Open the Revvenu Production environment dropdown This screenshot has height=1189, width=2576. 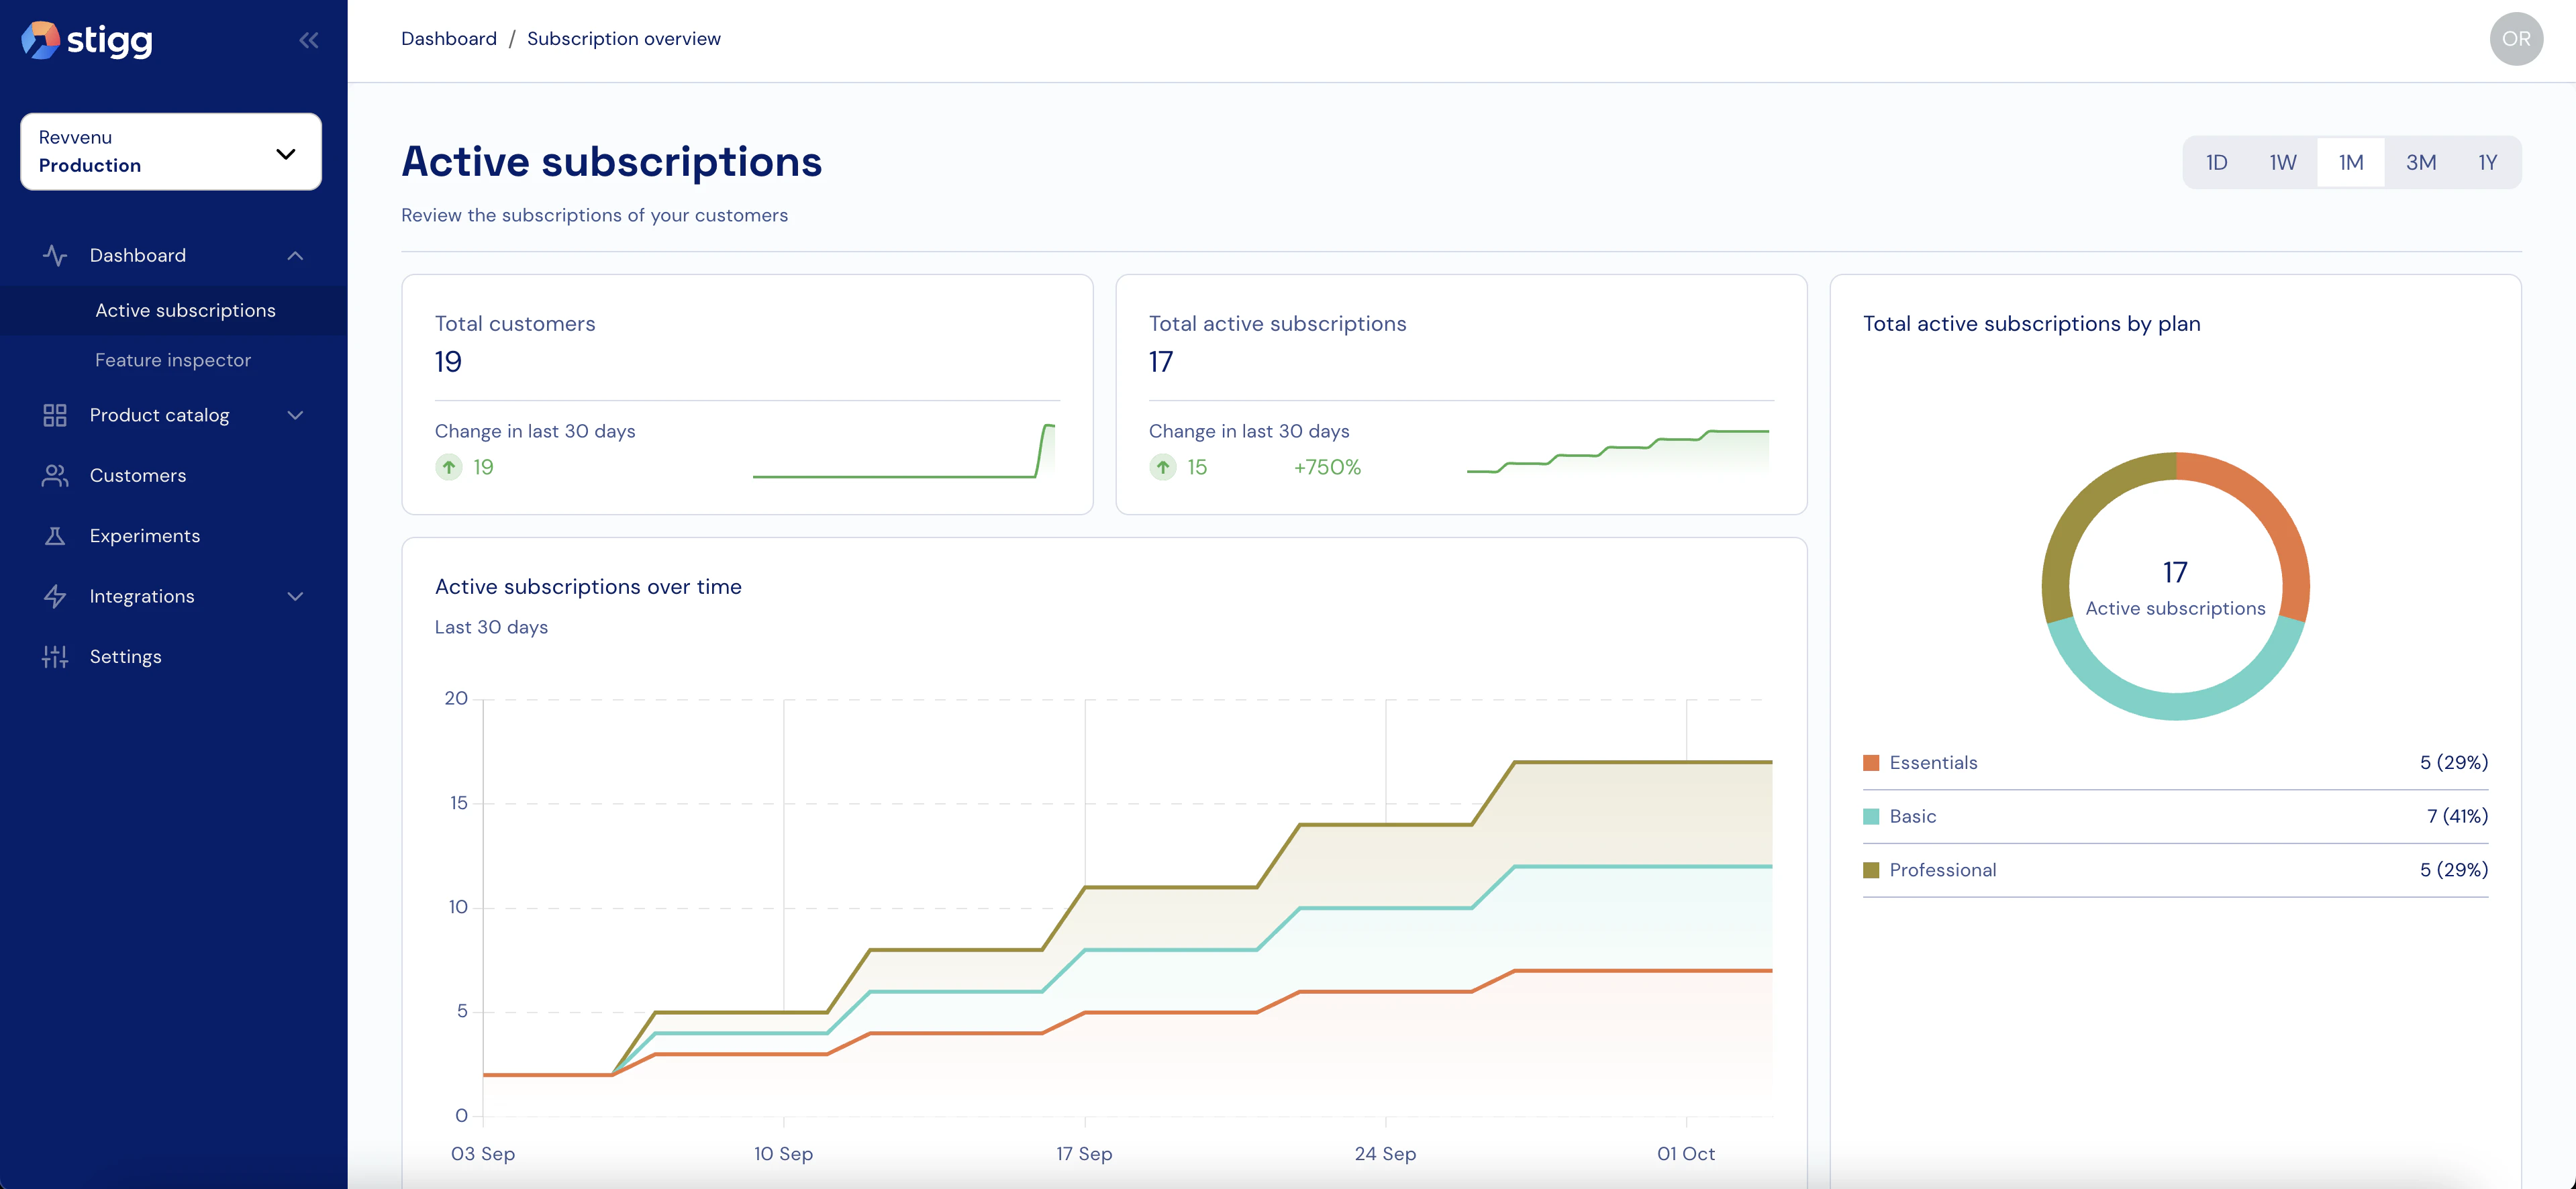(x=171, y=152)
